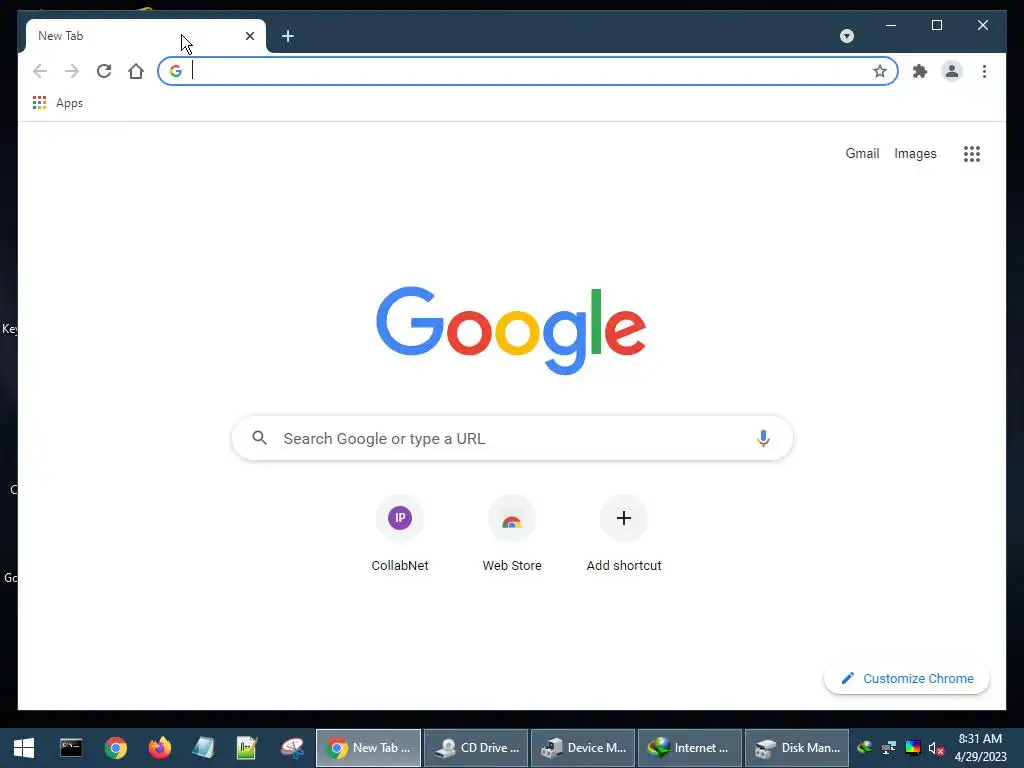The image size is (1024, 768).
Task: Switch to the New Tab Chrome taskbar window
Action: [x=369, y=748]
